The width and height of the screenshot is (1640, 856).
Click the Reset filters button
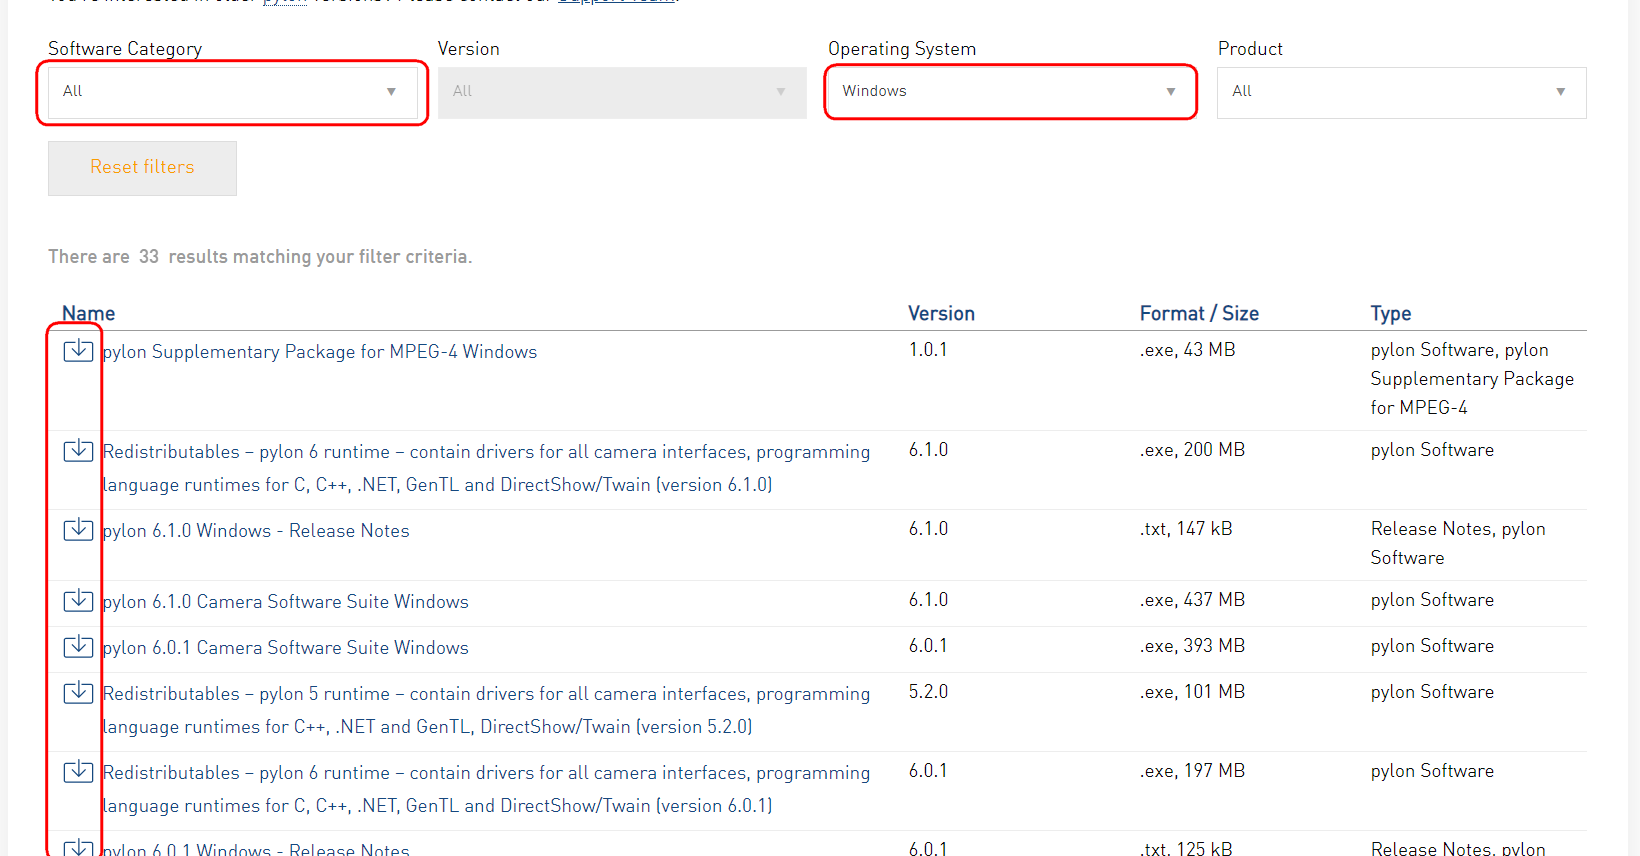pos(142,168)
